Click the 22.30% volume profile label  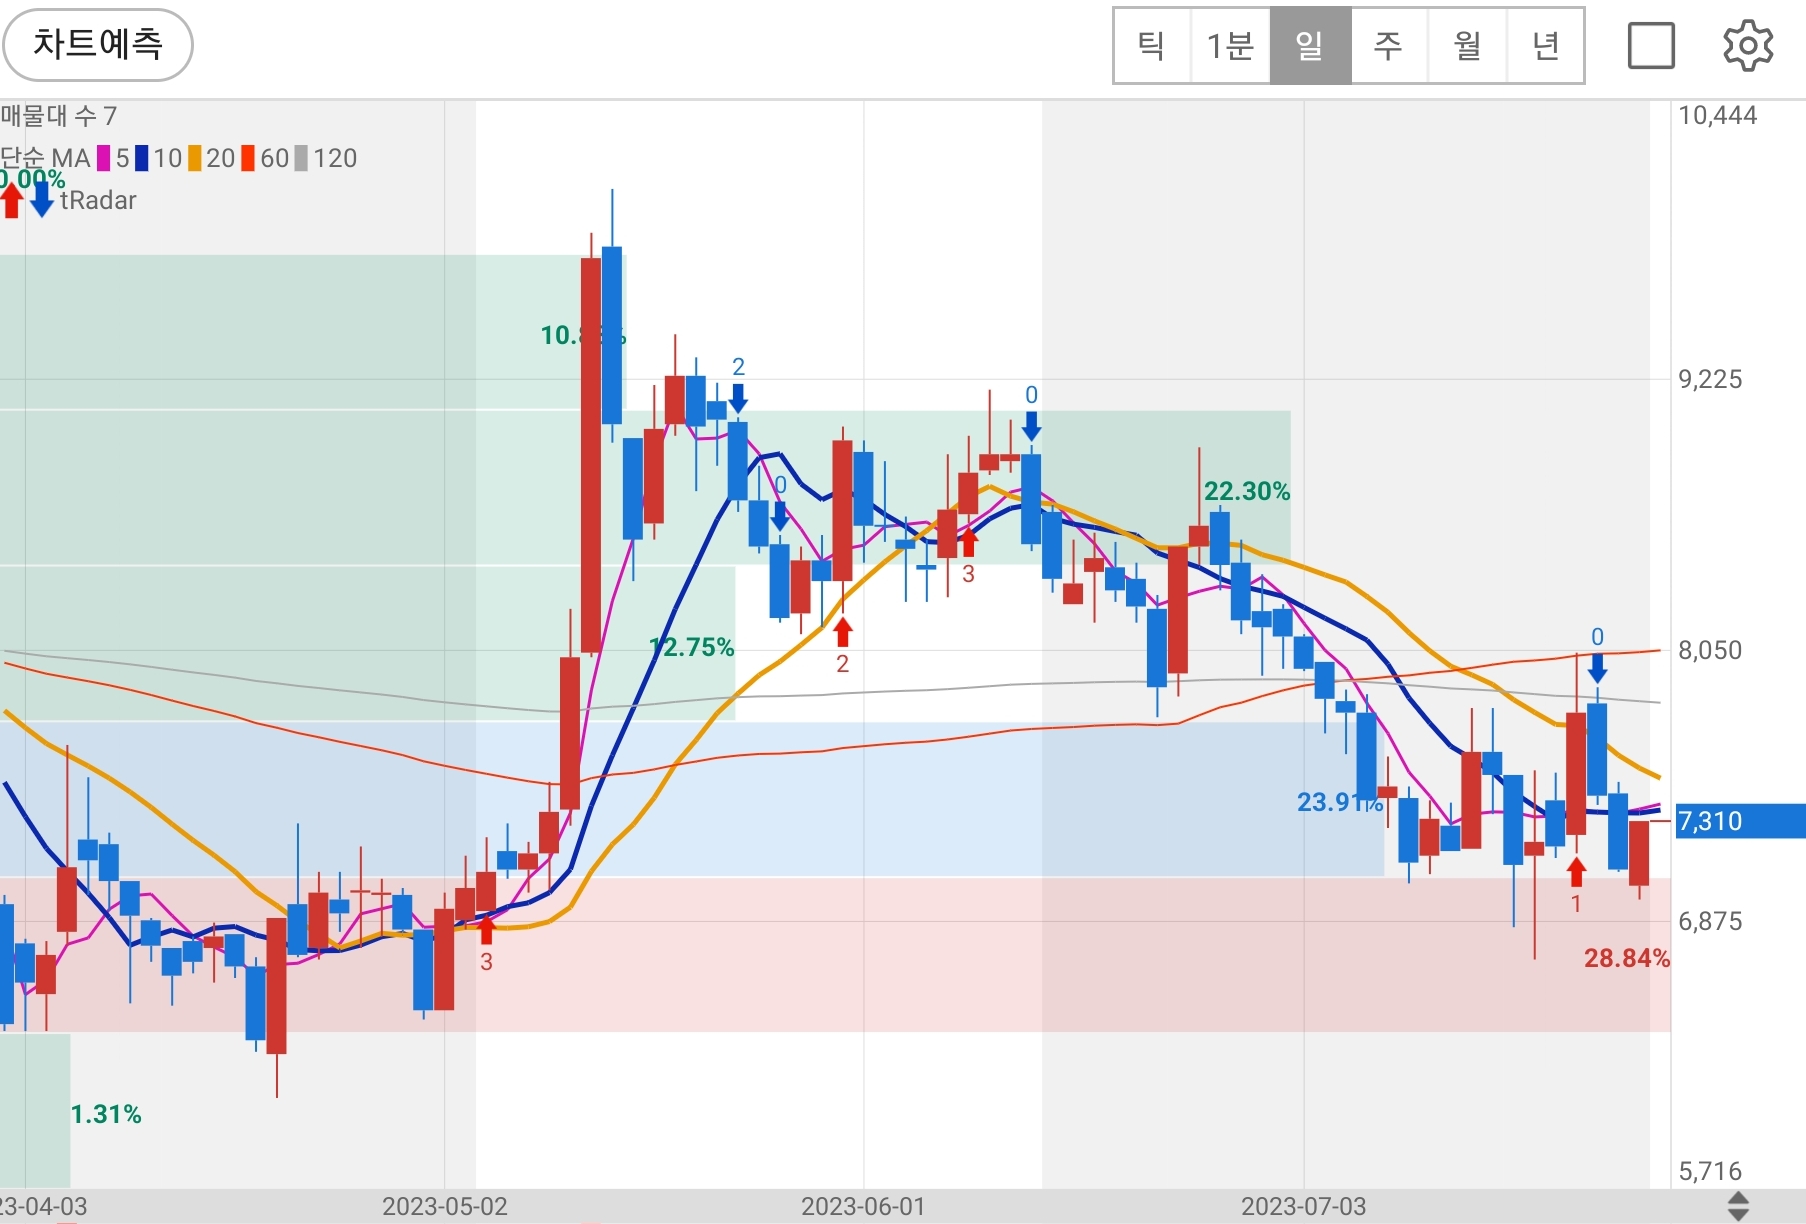coord(1247,491)
